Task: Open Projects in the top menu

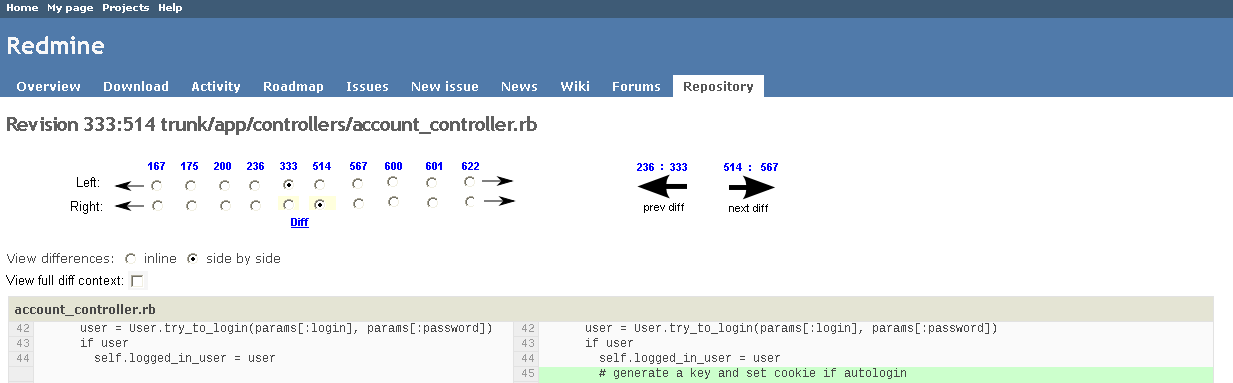Action: click(x=126, y=7)
